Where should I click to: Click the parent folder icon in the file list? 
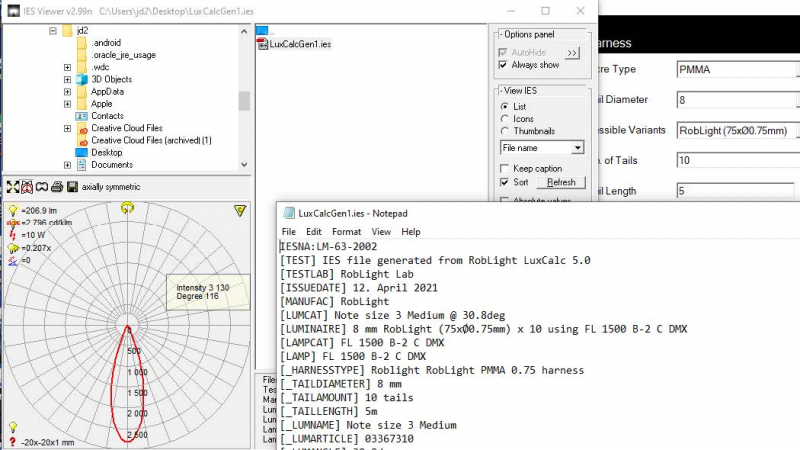tap(262, 31)
